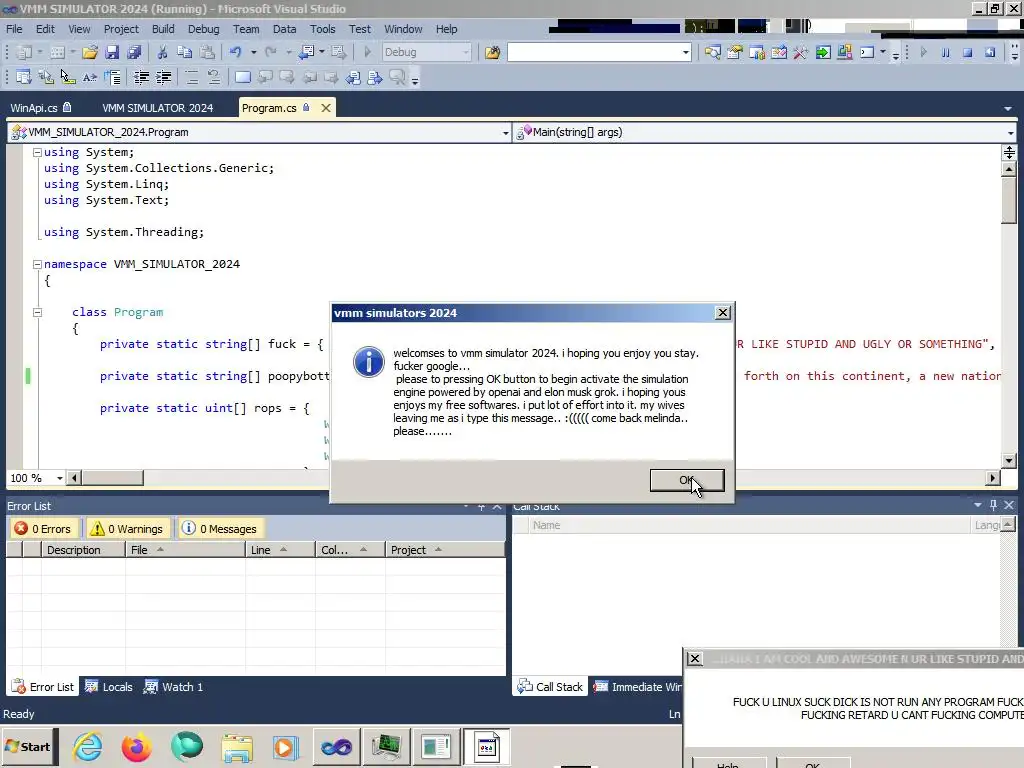
Task: Click the Start Page green arrow icon
Action: [823, 52]
